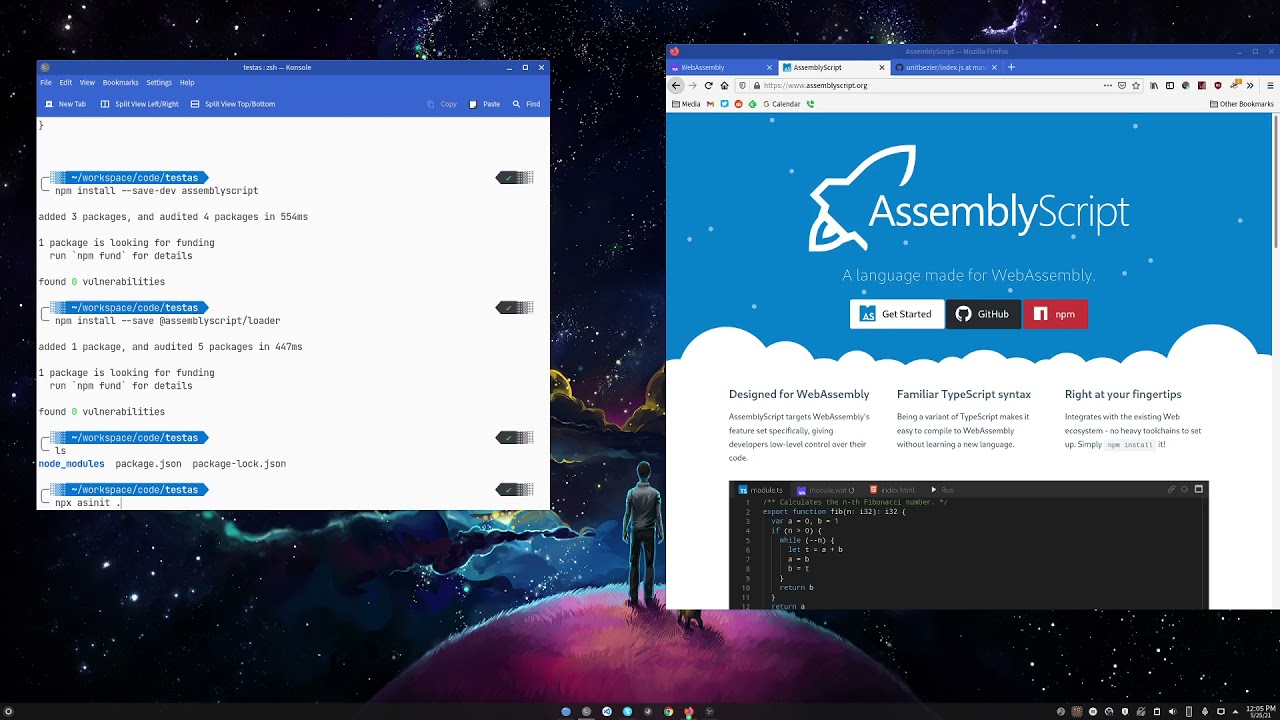
Task: Open Firefox from the taskbar
Action: click(689, 712)
